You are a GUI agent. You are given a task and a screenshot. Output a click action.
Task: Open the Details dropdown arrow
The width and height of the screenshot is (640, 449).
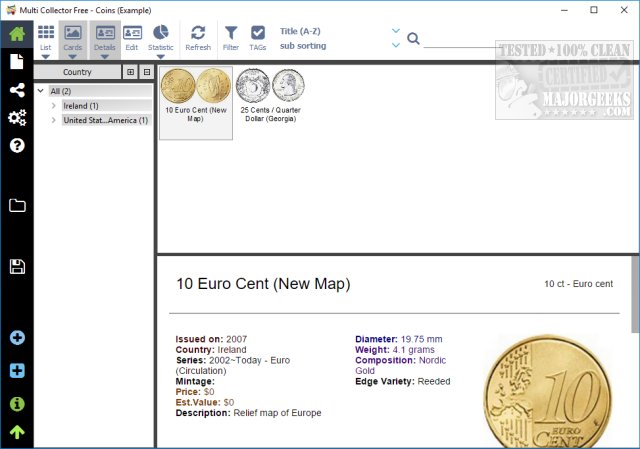click(x=105, y=57)
